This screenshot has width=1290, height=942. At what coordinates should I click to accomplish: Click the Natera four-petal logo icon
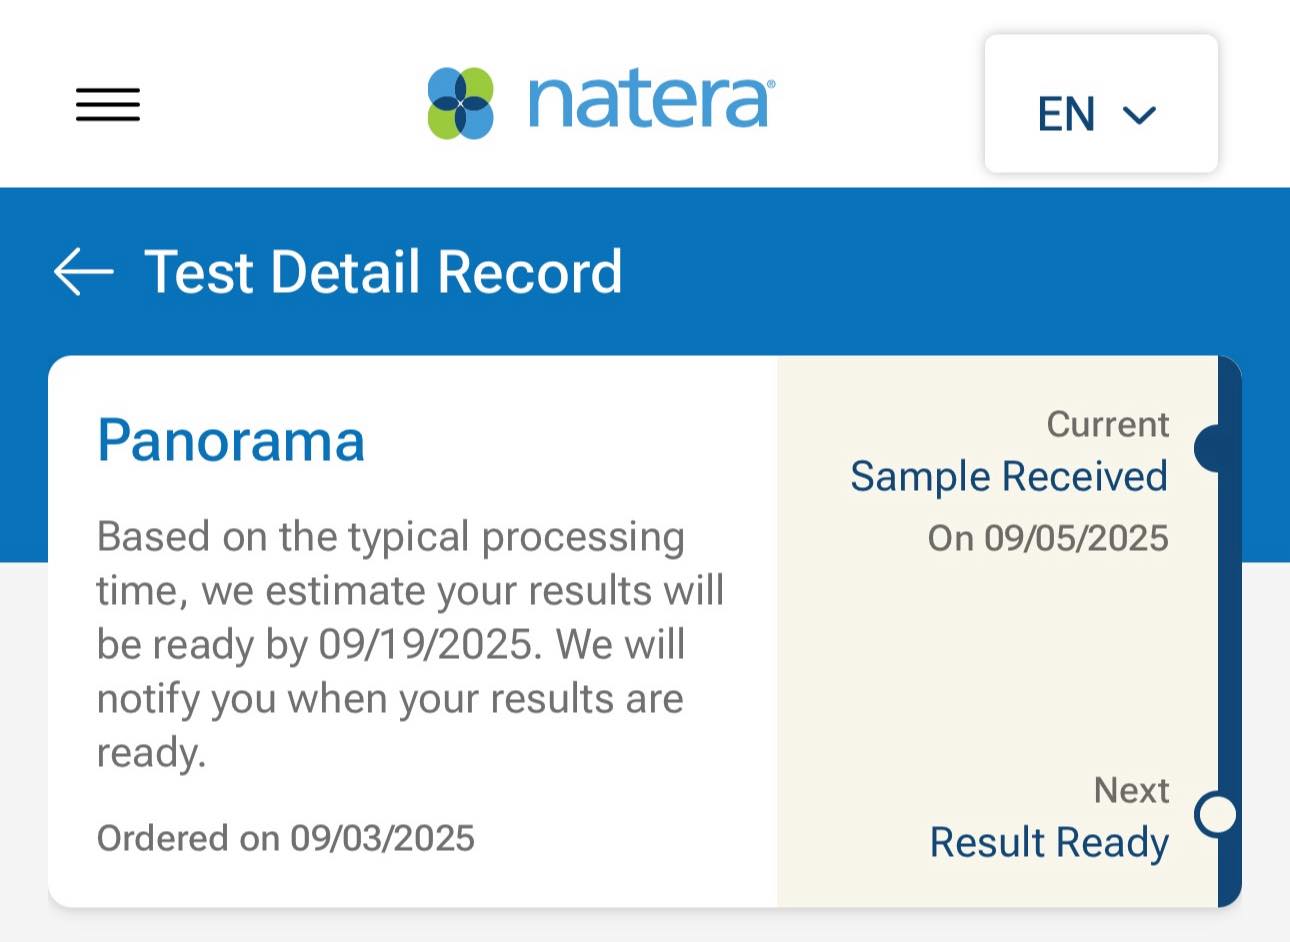tap(461, 103)
